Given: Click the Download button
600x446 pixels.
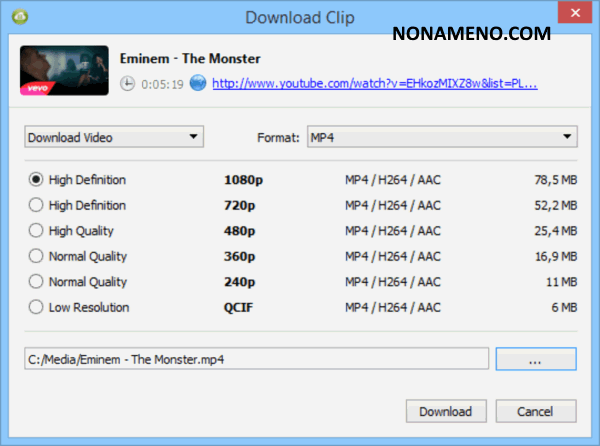Looking at the screenshot, I should point(446,411).
